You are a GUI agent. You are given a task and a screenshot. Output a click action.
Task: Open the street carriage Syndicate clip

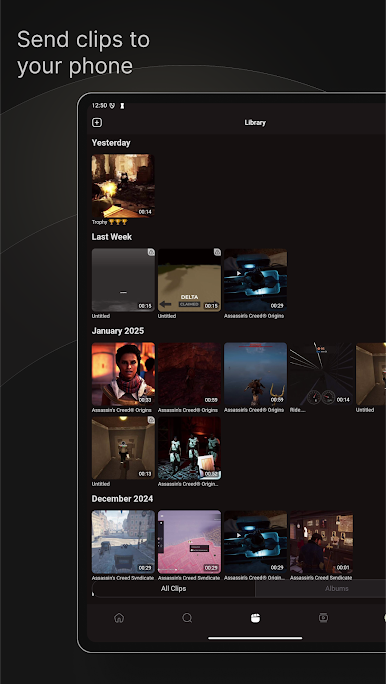tap(123, 542)
